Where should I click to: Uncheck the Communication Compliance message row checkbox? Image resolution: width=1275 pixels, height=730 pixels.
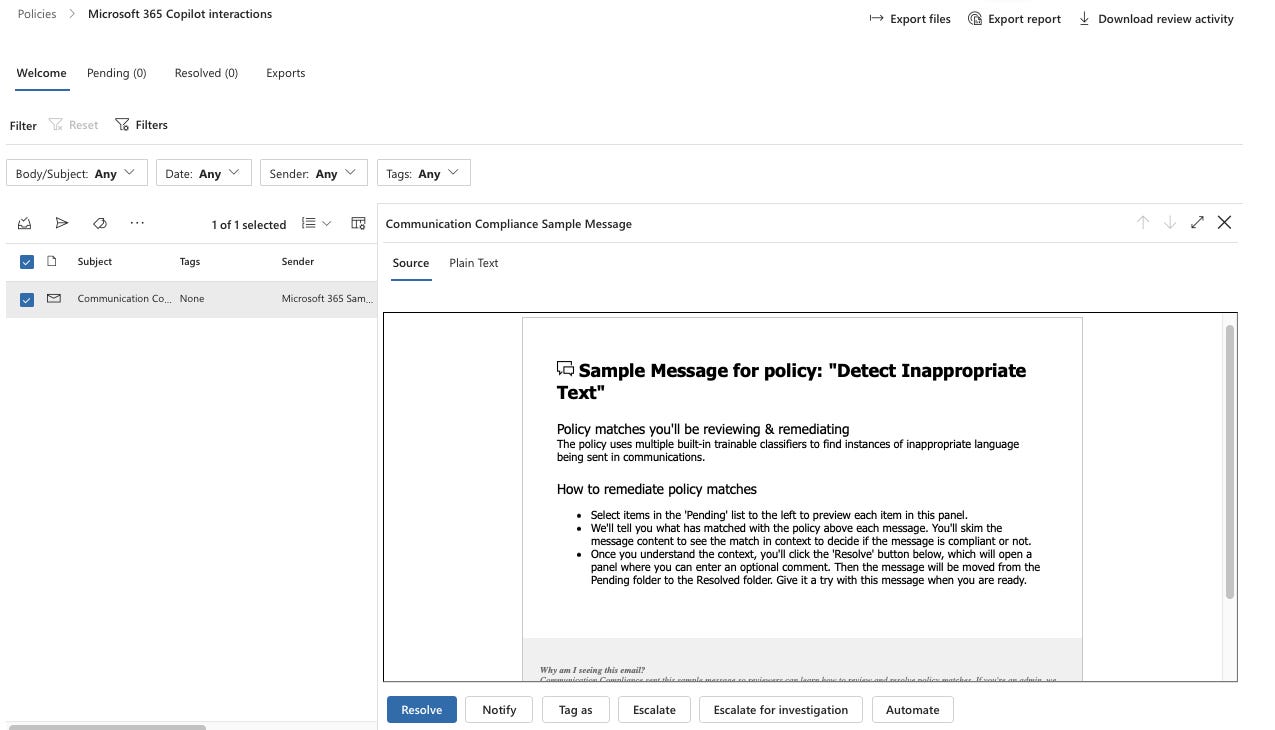[x=27, y=299]
